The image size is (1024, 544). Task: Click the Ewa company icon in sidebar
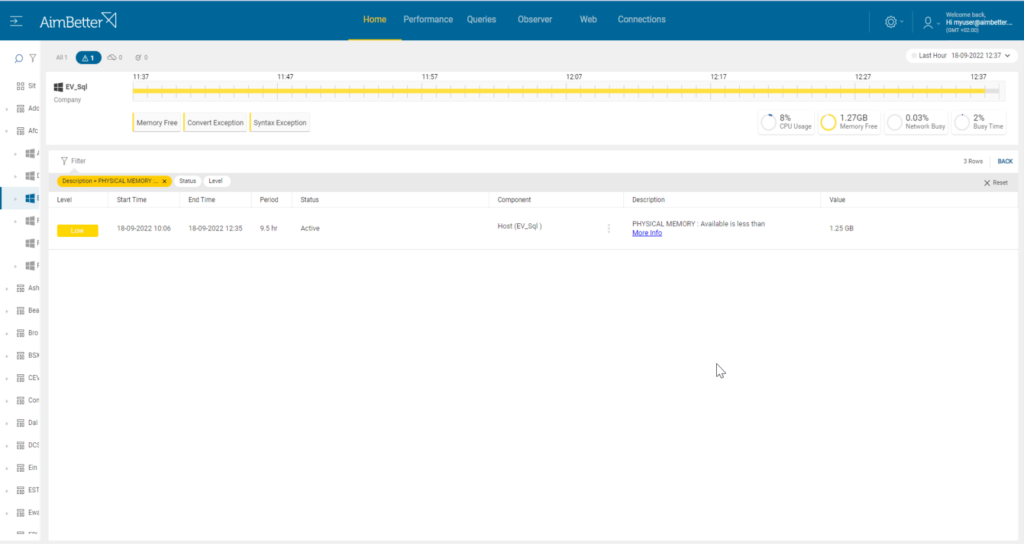click(20, 513)
